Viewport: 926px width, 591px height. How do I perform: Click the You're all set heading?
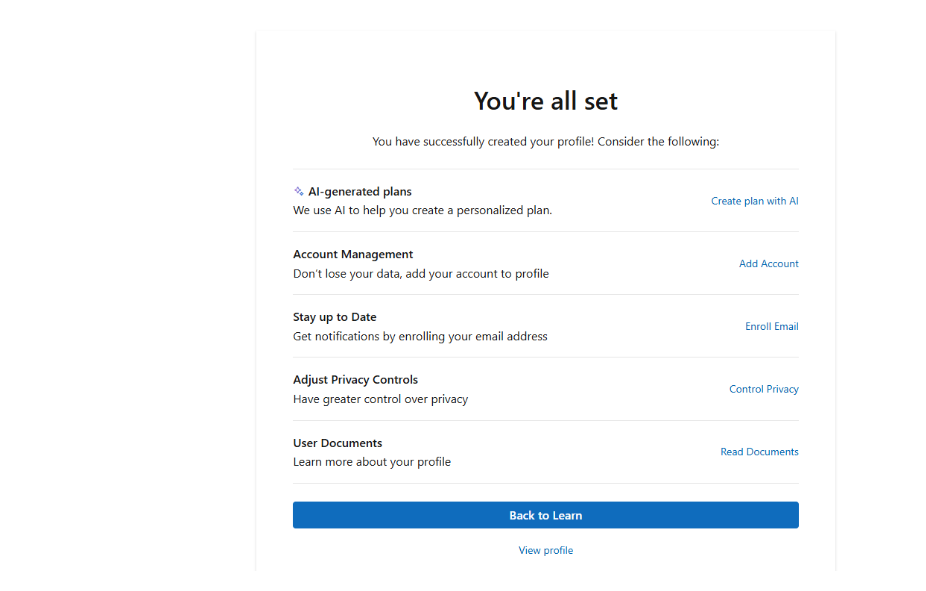pyautogui.click(x=546, y=102)
